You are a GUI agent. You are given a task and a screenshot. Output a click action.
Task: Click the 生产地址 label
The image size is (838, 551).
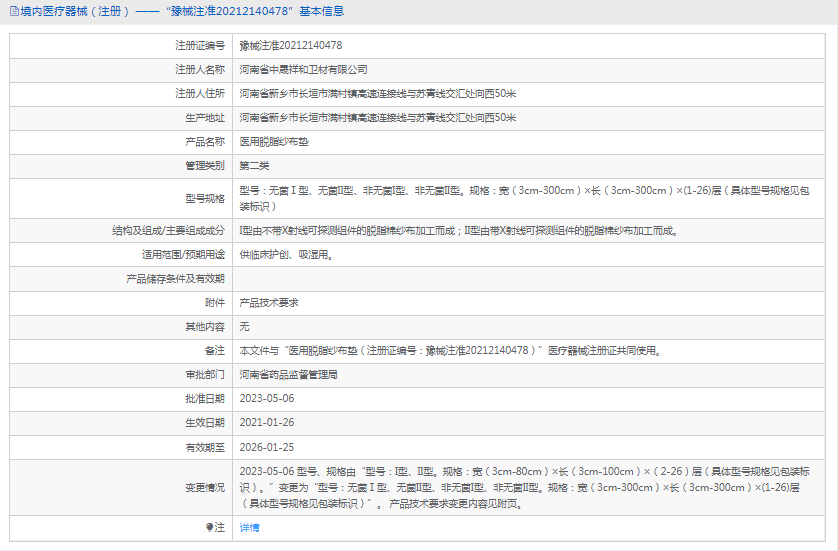pos(205,118)
